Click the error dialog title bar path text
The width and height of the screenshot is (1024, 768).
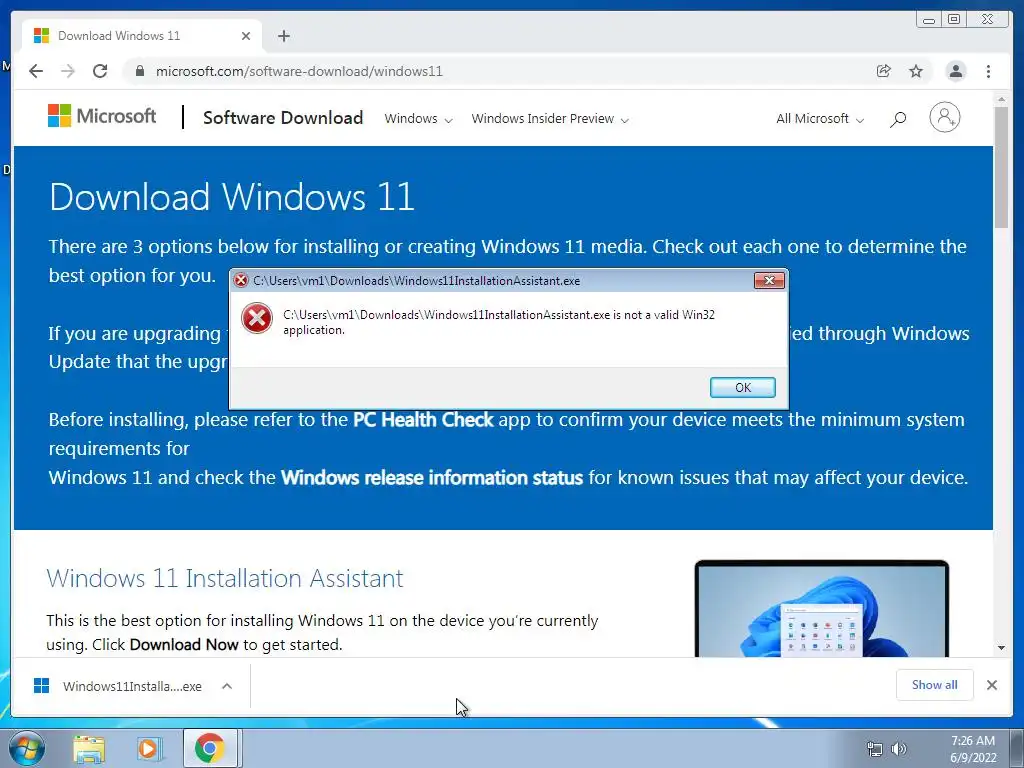tap(417, 281)
